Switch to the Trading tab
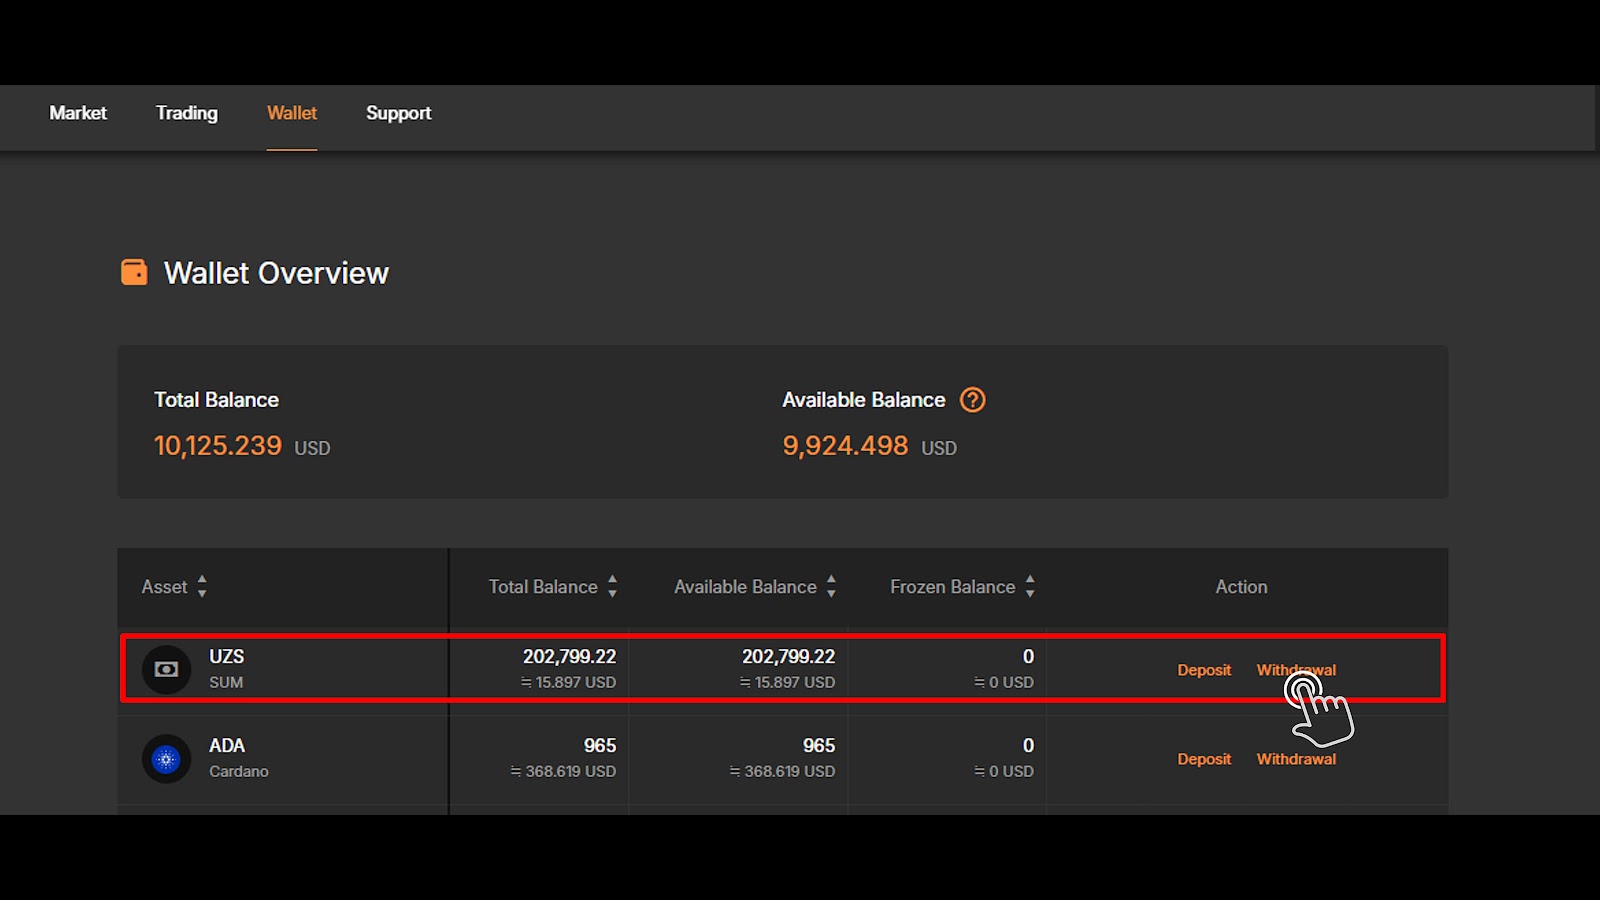This screenshot has width=1600, height=900. coord(187,113)
